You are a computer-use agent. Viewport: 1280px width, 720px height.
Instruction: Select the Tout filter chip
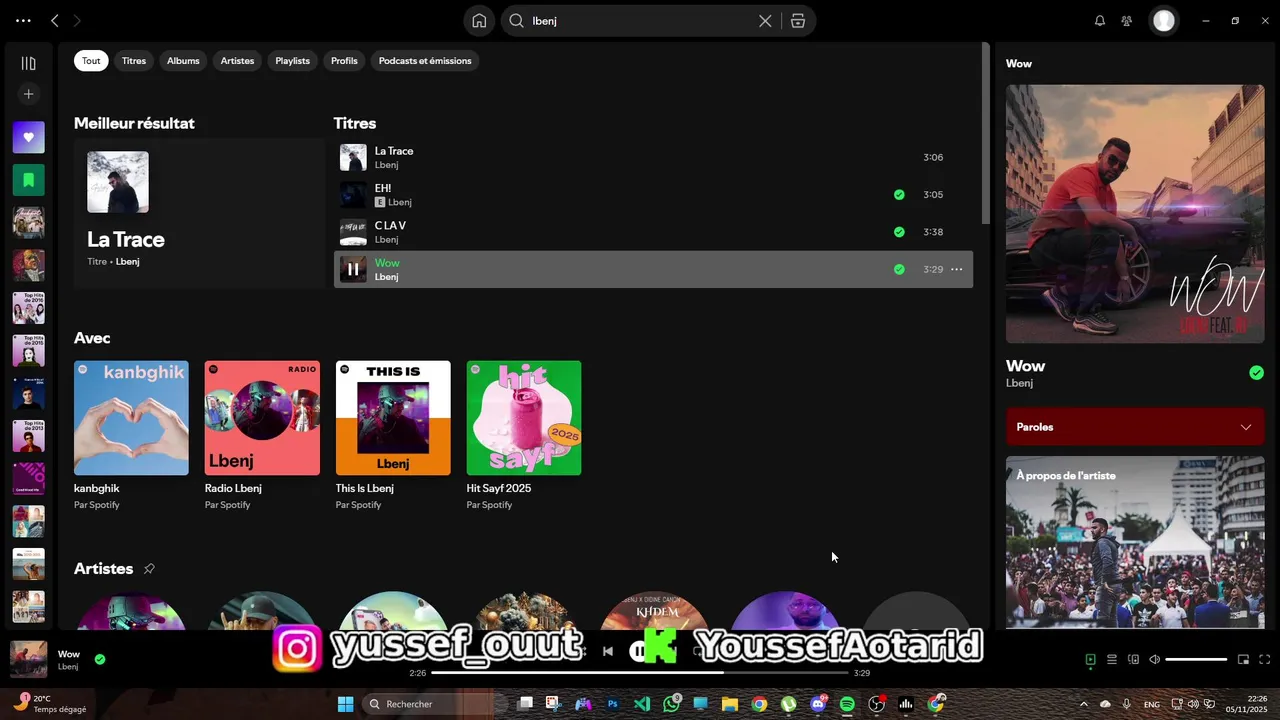91,61
